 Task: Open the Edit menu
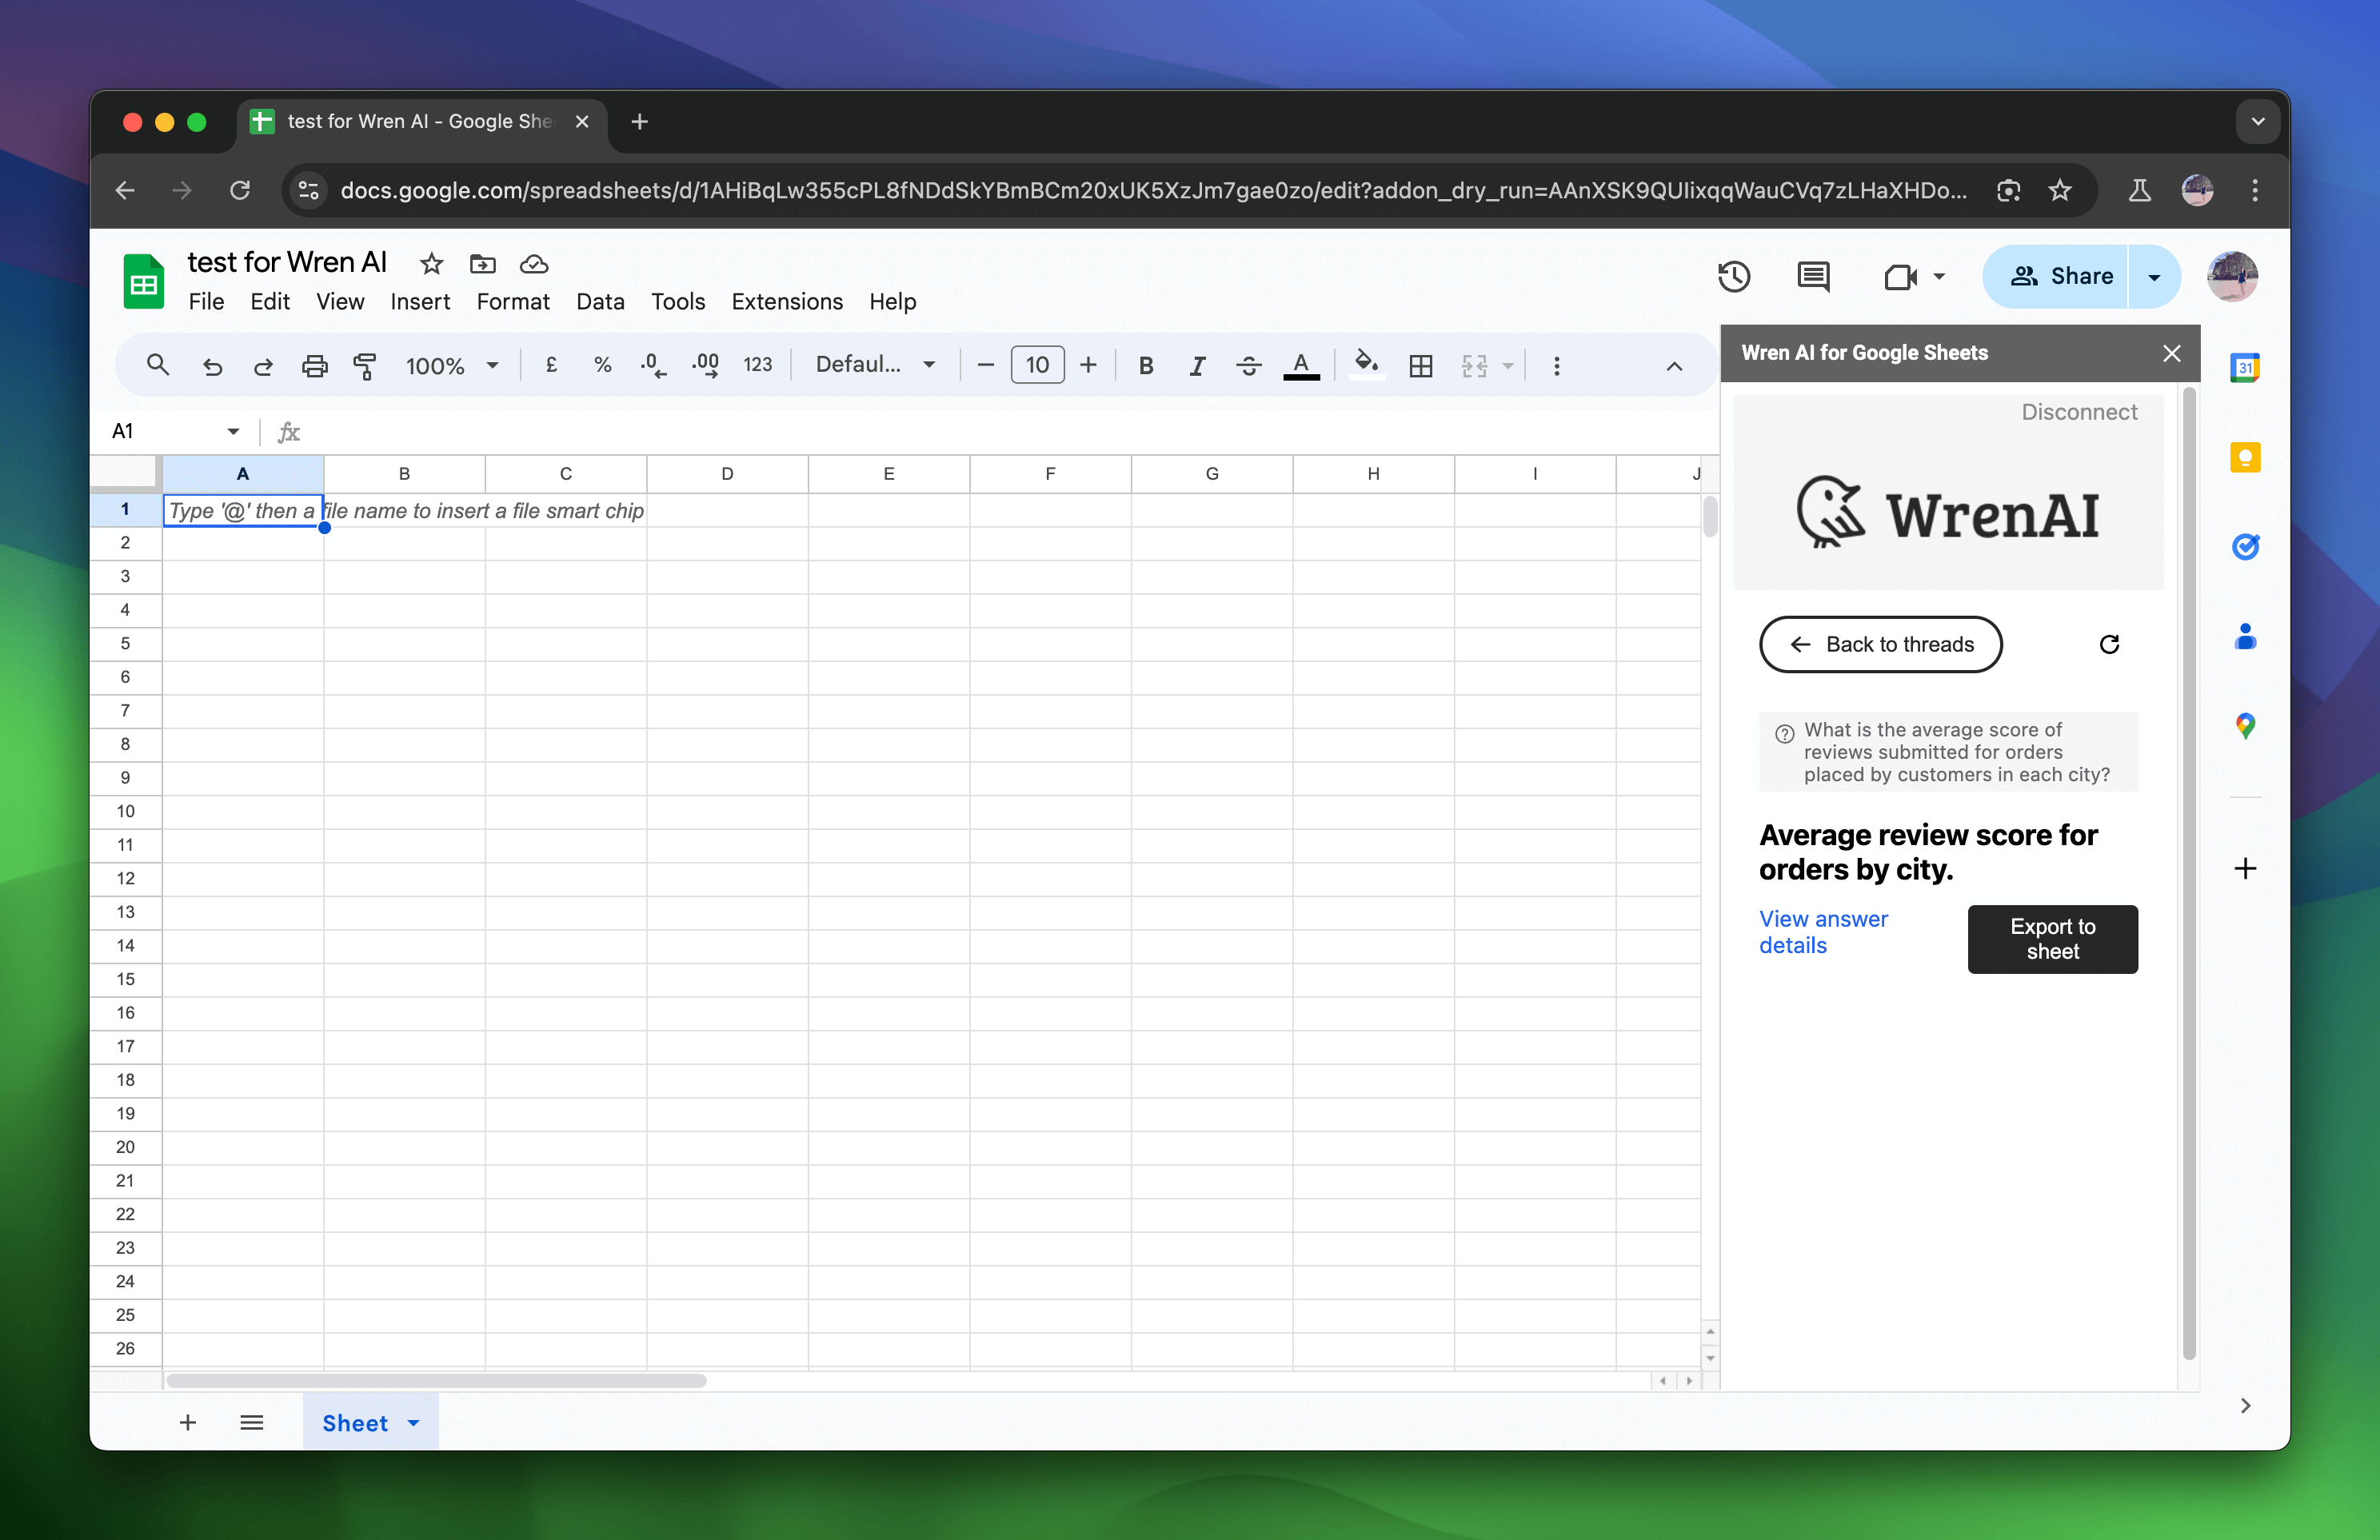[x=270, y=301]
